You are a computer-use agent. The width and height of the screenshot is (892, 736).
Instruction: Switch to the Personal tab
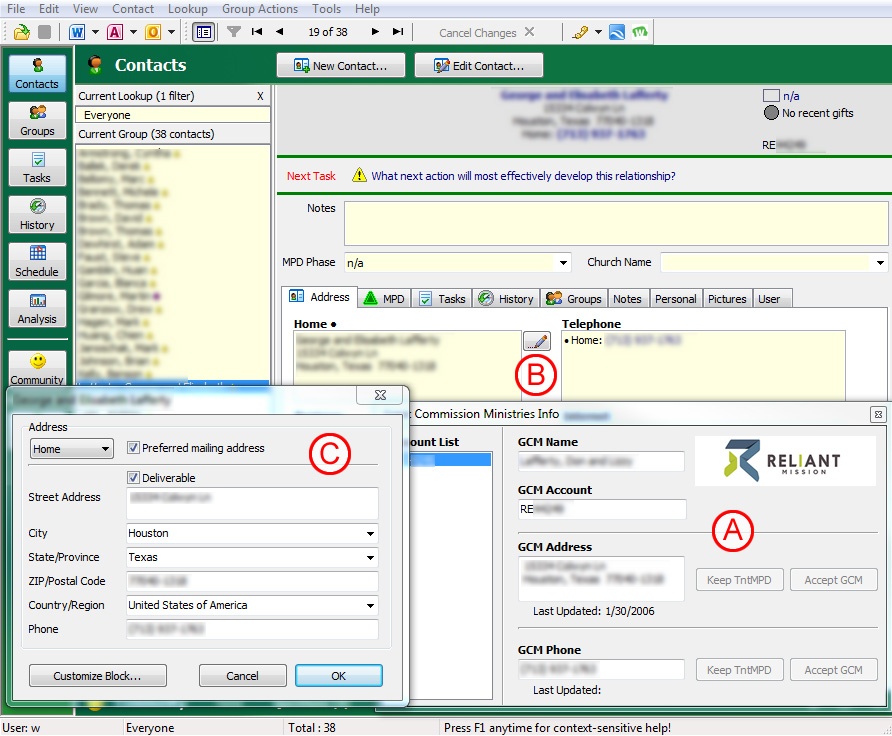[675, 298]
